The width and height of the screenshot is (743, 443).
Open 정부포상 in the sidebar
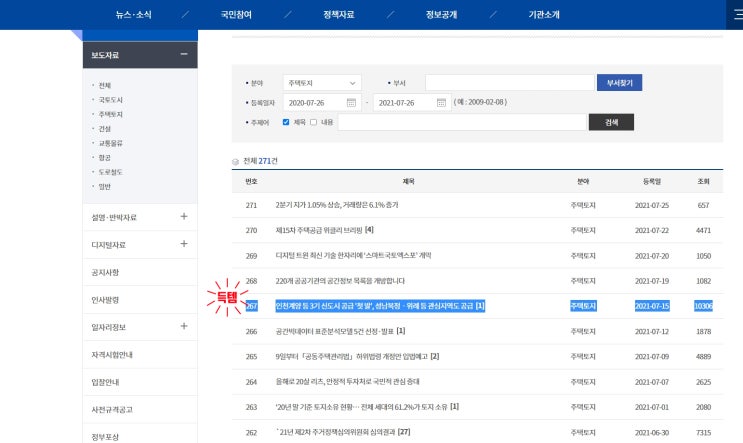[x=105, y=437]
